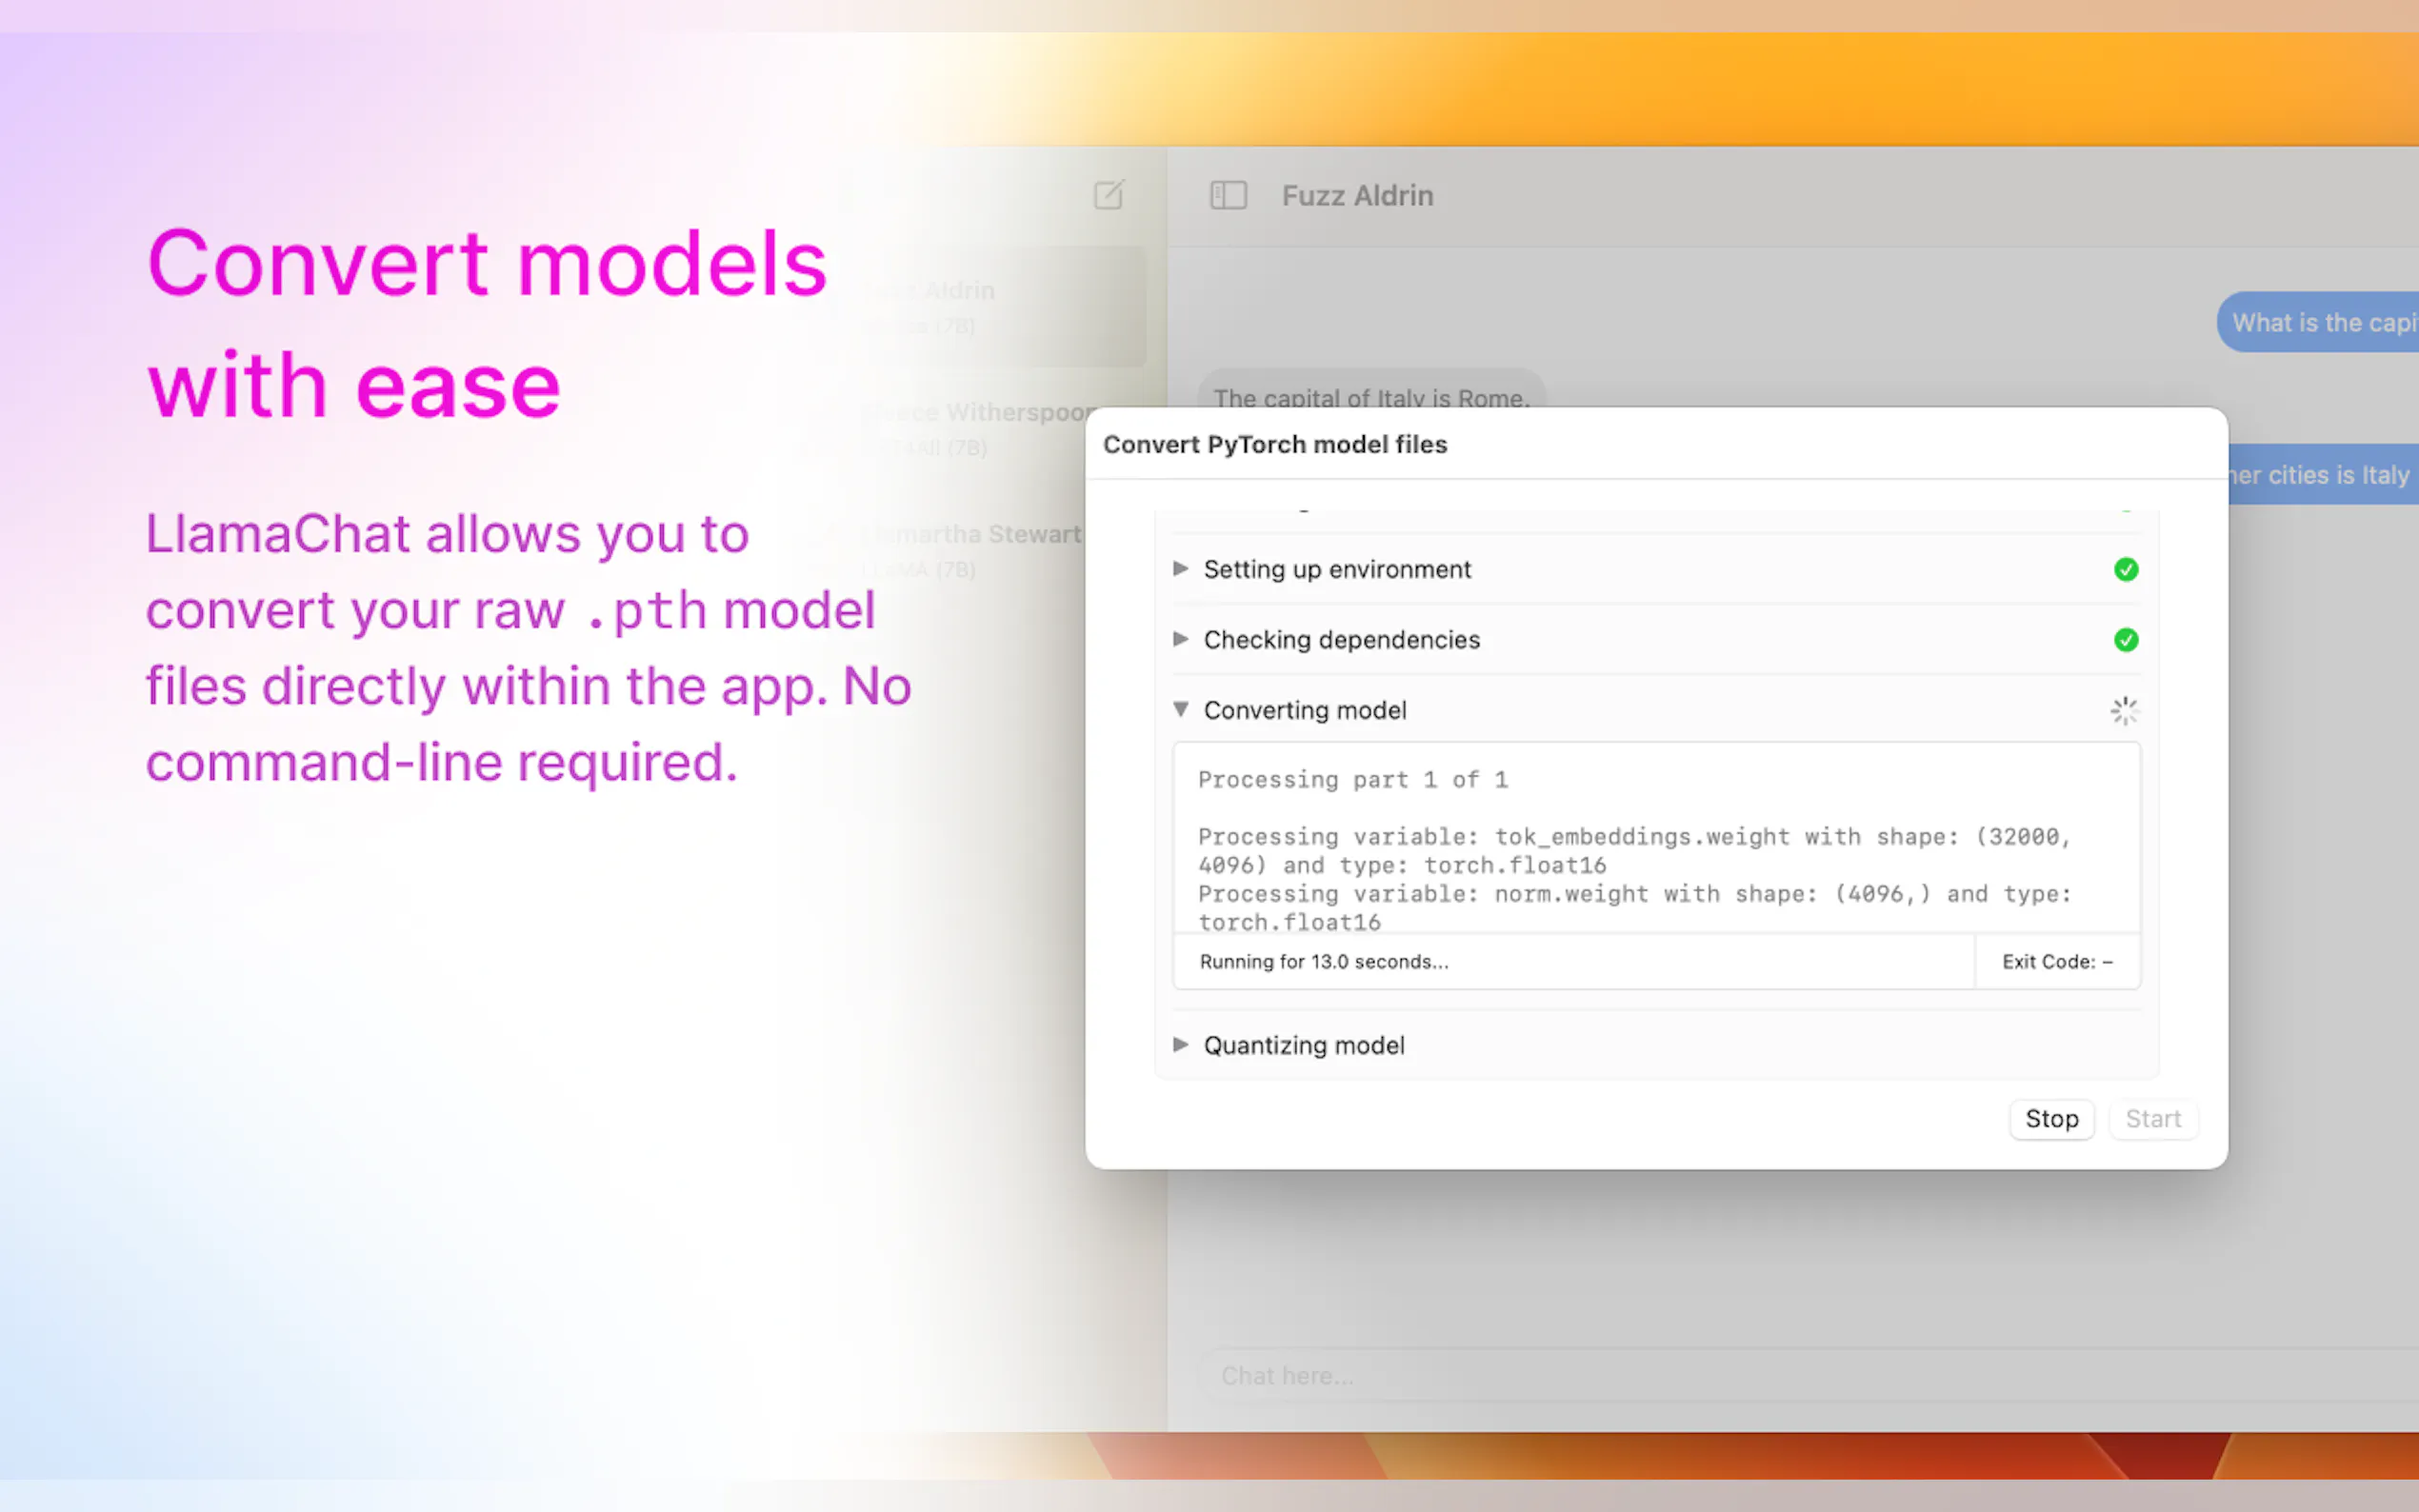
Task: Click the Chat here message field
Action: 1700,1376
